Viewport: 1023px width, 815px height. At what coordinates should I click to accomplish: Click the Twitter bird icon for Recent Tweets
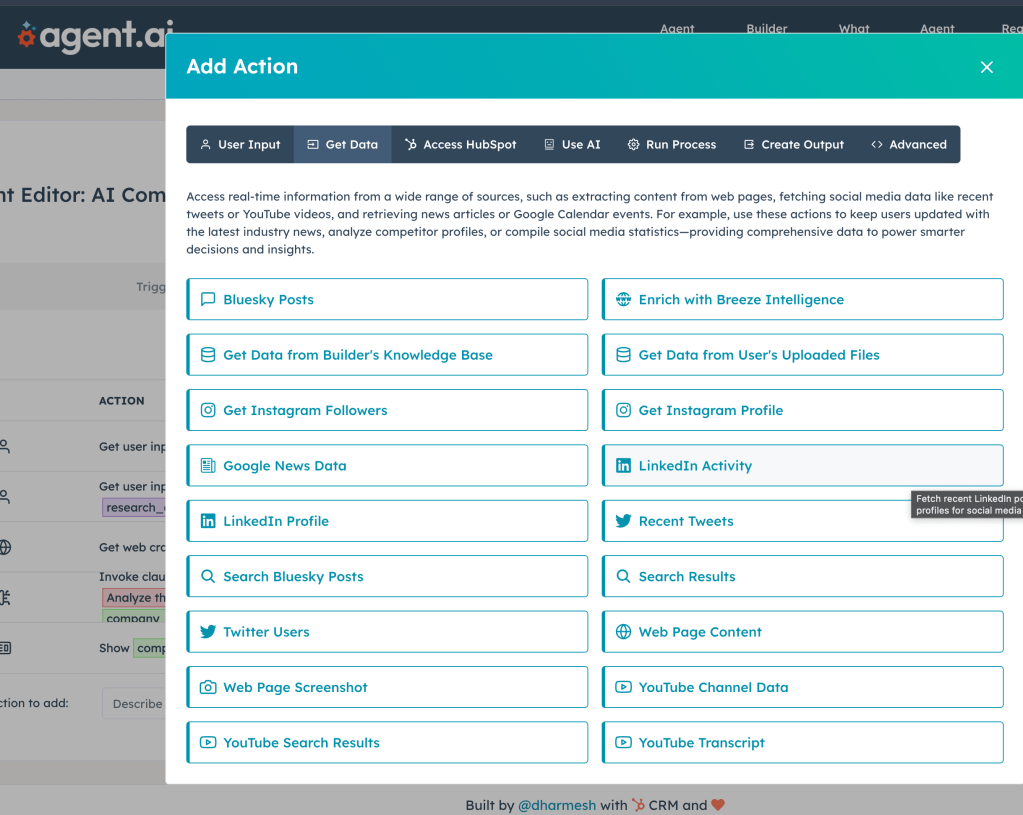(x=623, y=521)
